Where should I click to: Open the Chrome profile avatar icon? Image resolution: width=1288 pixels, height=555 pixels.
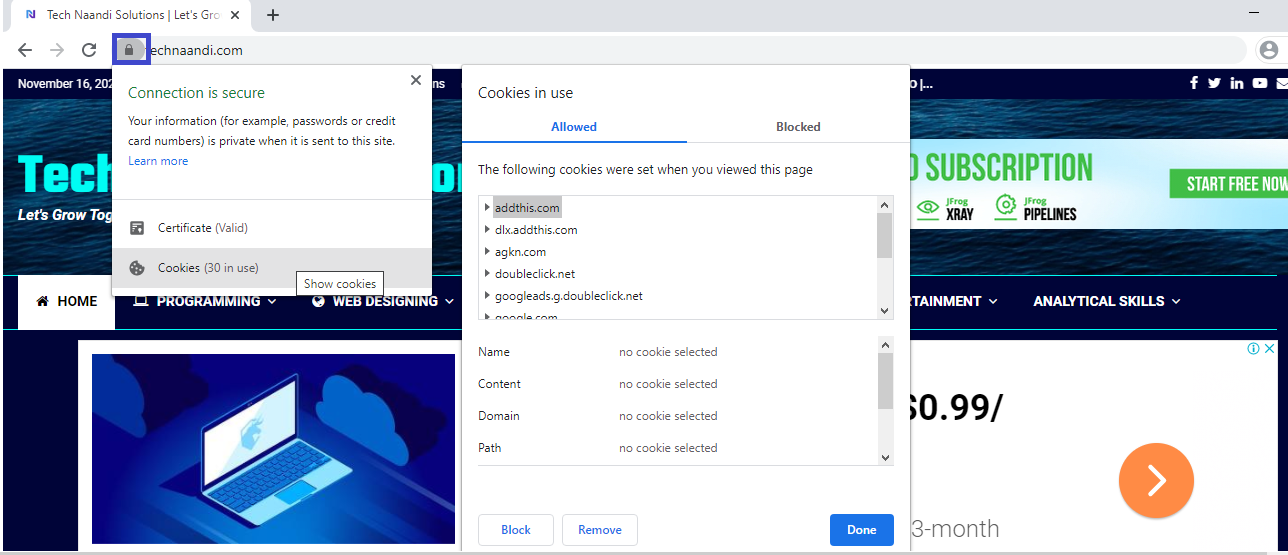(1269, 50)
